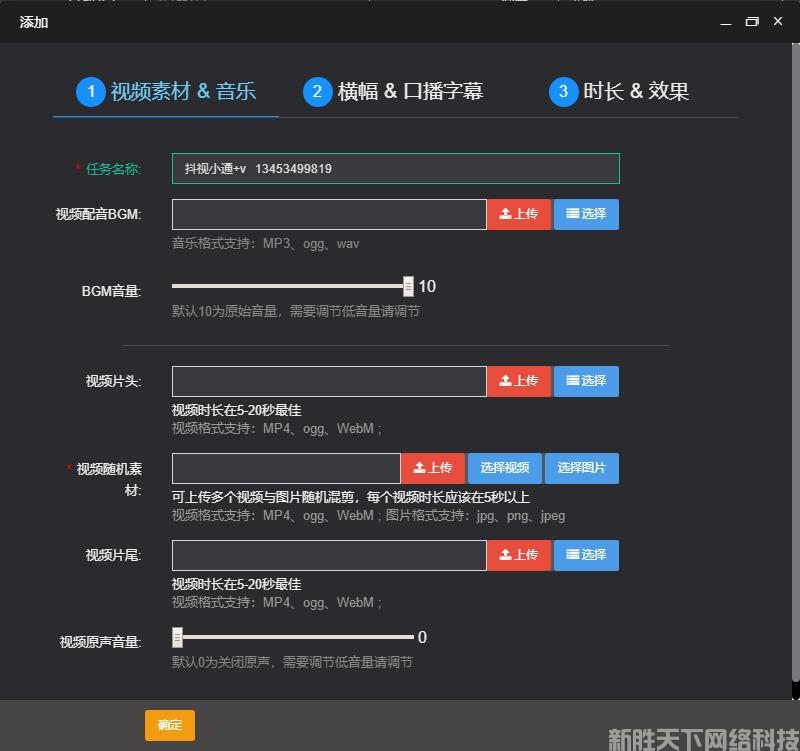Click the 视频片头 input field
The width and height of the screenshot is (800, 751).
pos(329,381)
